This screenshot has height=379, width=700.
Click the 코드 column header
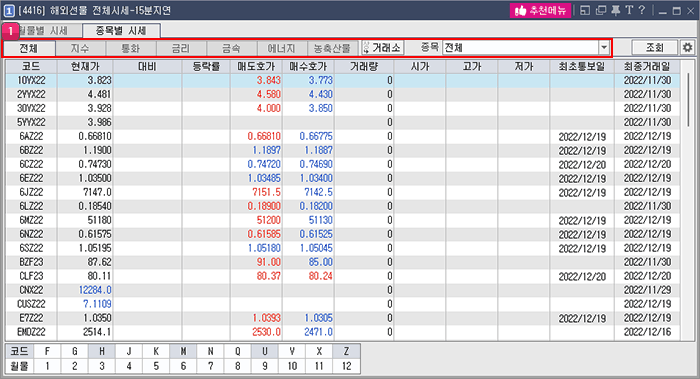[x=31, y=67]
